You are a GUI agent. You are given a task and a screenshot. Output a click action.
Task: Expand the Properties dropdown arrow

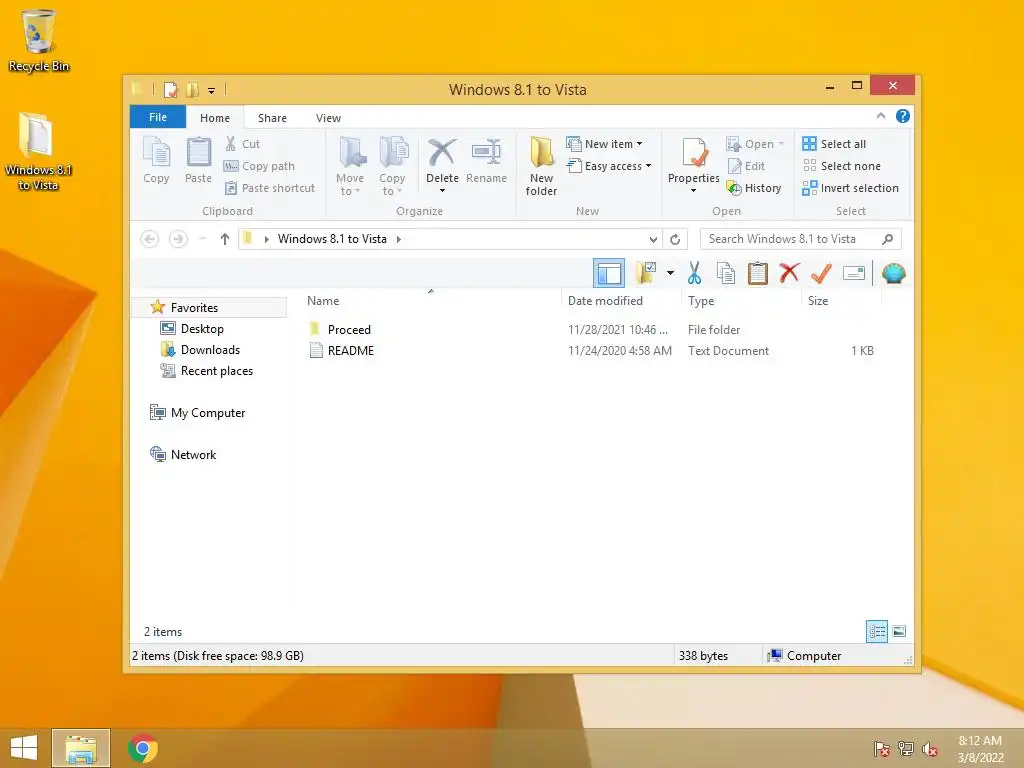[x=694, y=191]
